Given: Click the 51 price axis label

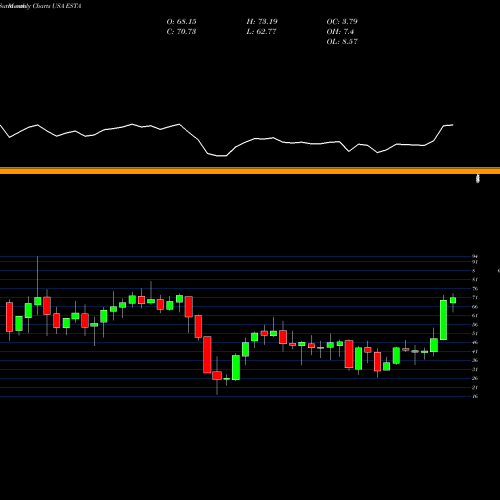Looking at the screenshot, I should tap(475, 333).
